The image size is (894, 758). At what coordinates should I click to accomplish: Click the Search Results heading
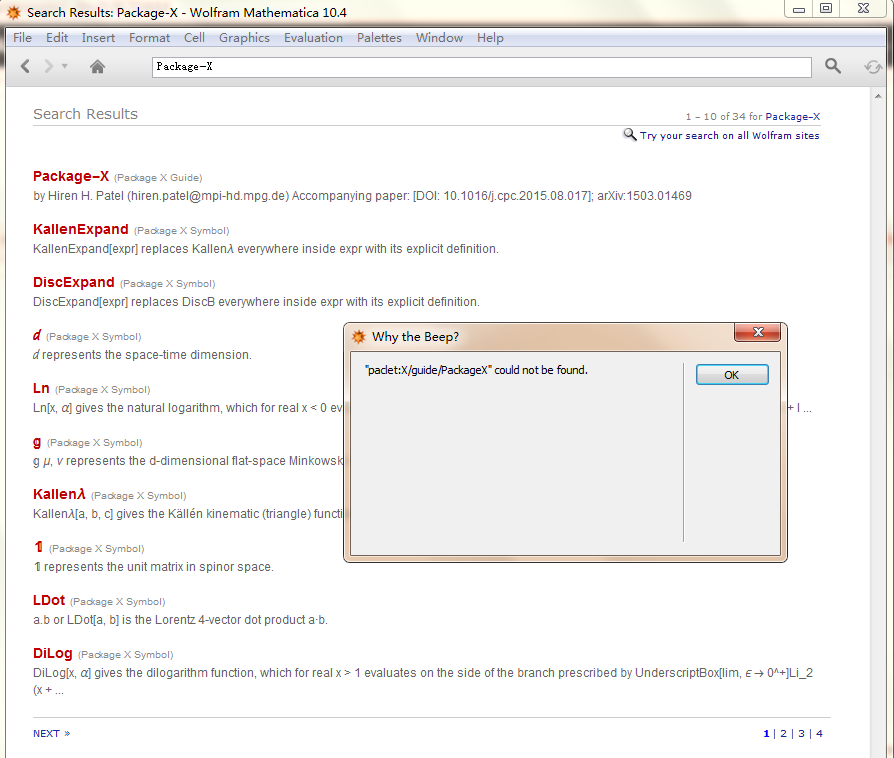[x=86, y=114]
